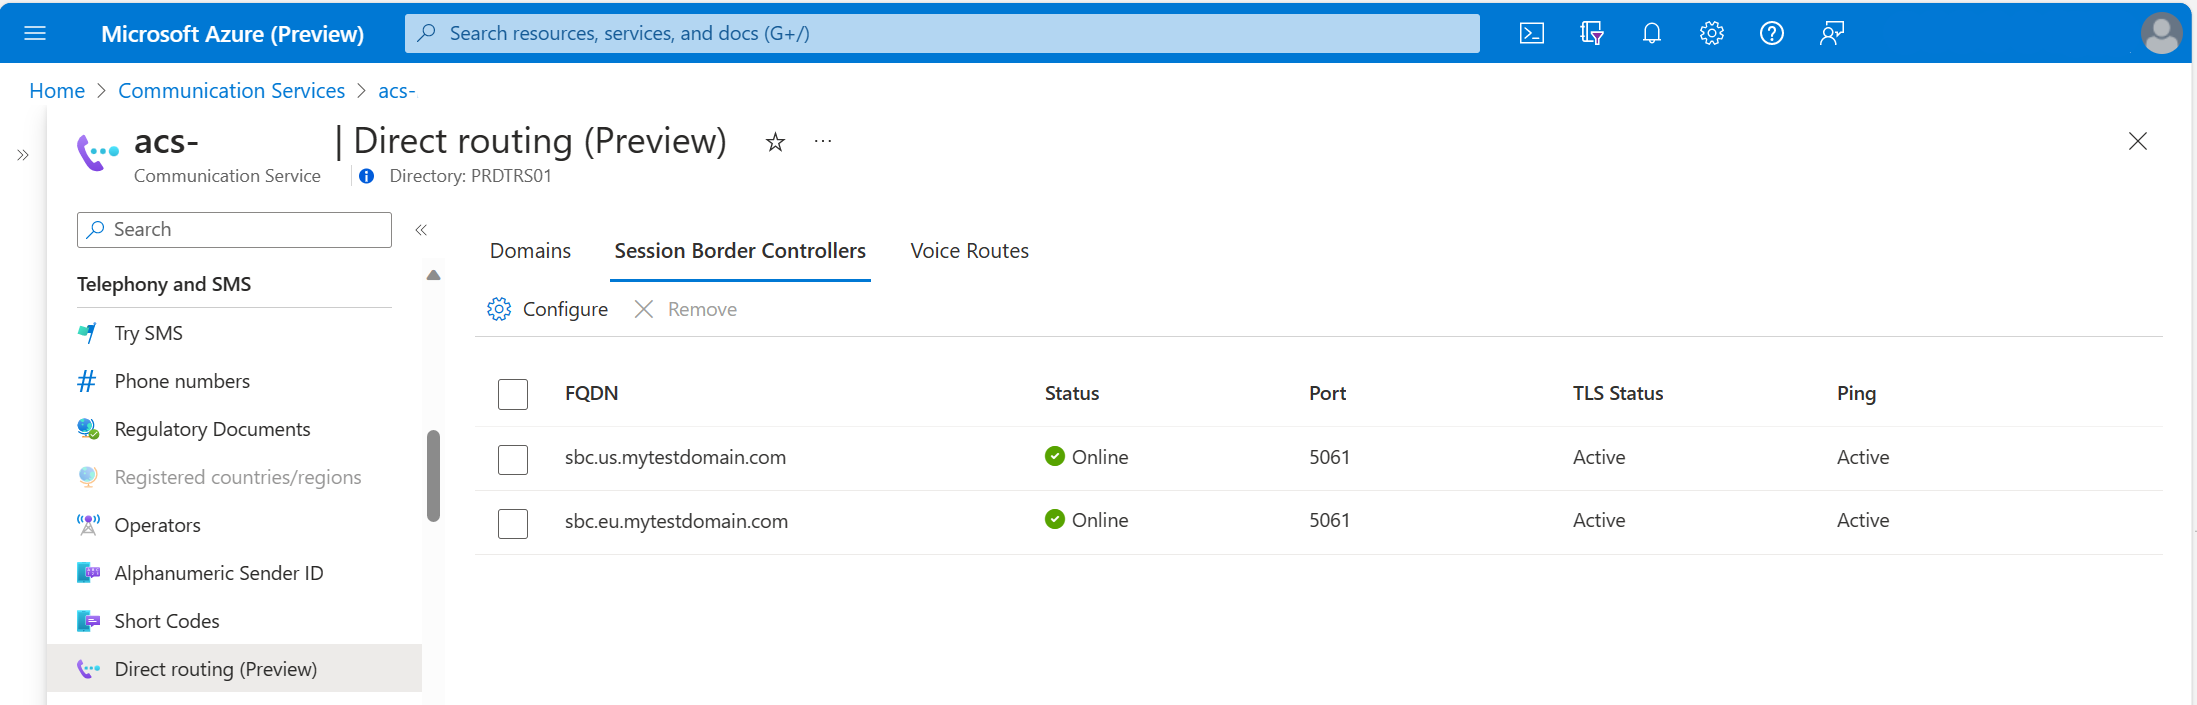Viewport: 2197px width, 705px height.
Task: Click the sidebar scroll-up arrow
Action: click(x=433, y=275)
